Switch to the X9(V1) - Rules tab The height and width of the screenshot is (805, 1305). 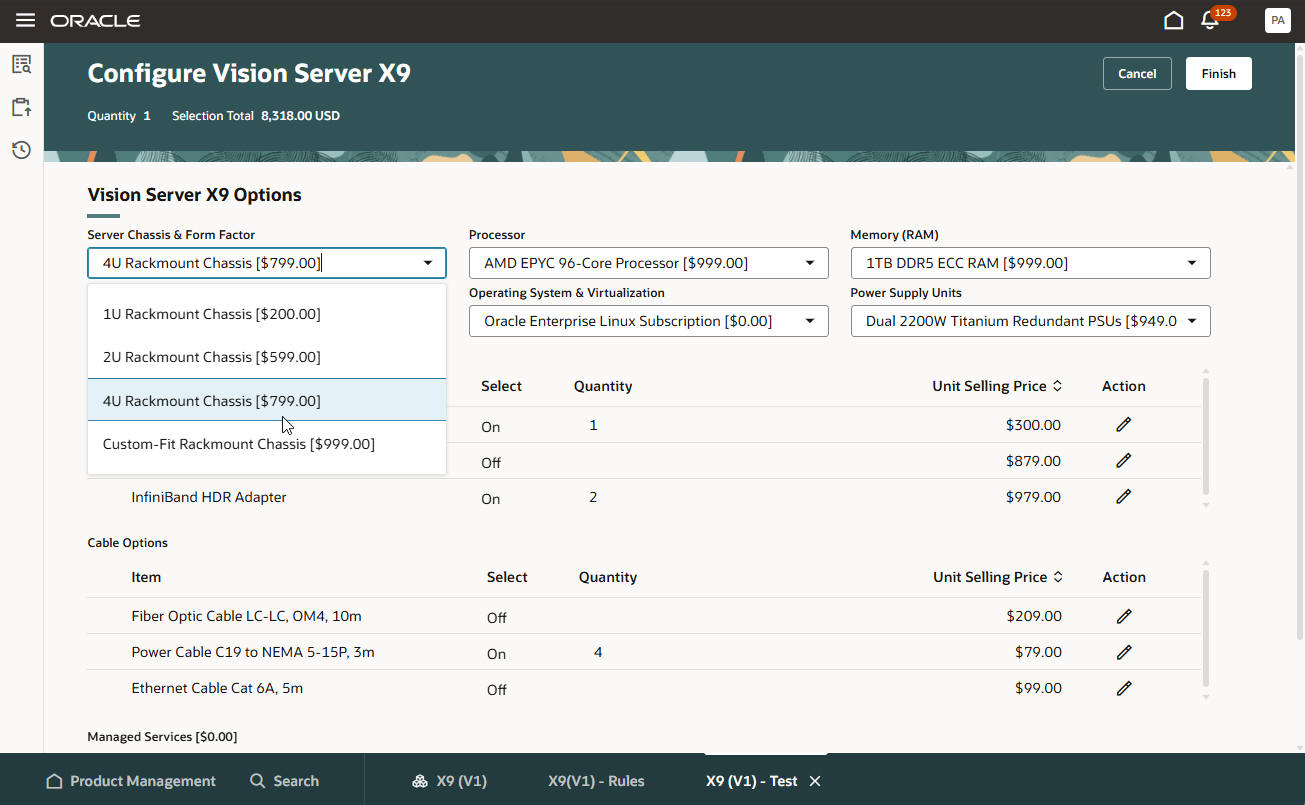pos(595,781)
